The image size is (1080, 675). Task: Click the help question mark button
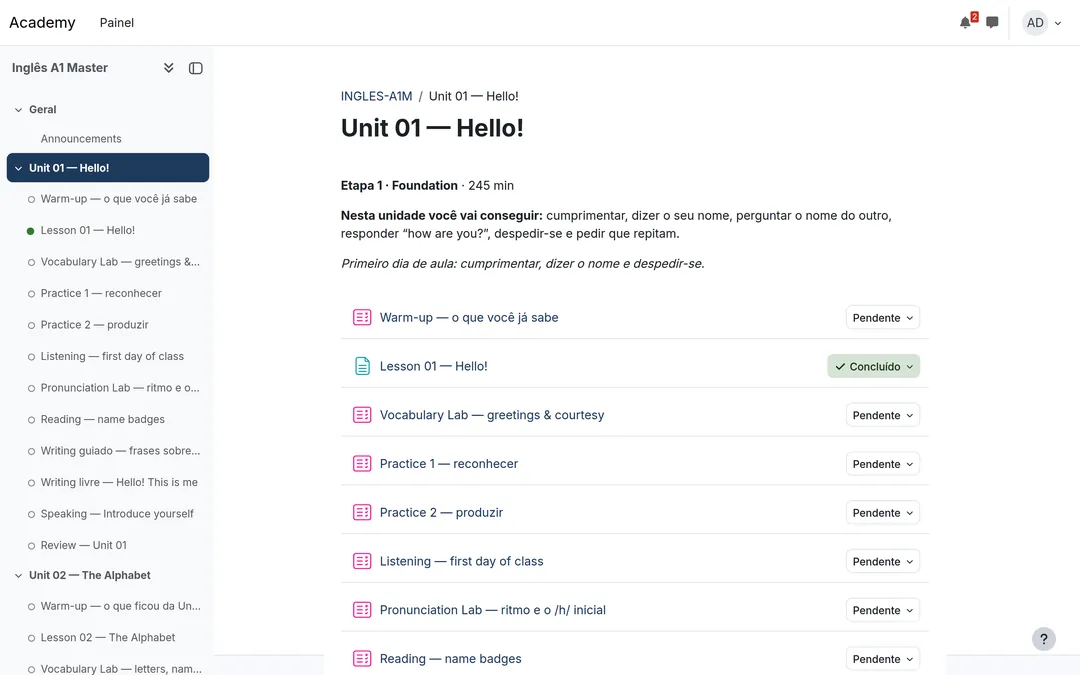(1043, 638)
